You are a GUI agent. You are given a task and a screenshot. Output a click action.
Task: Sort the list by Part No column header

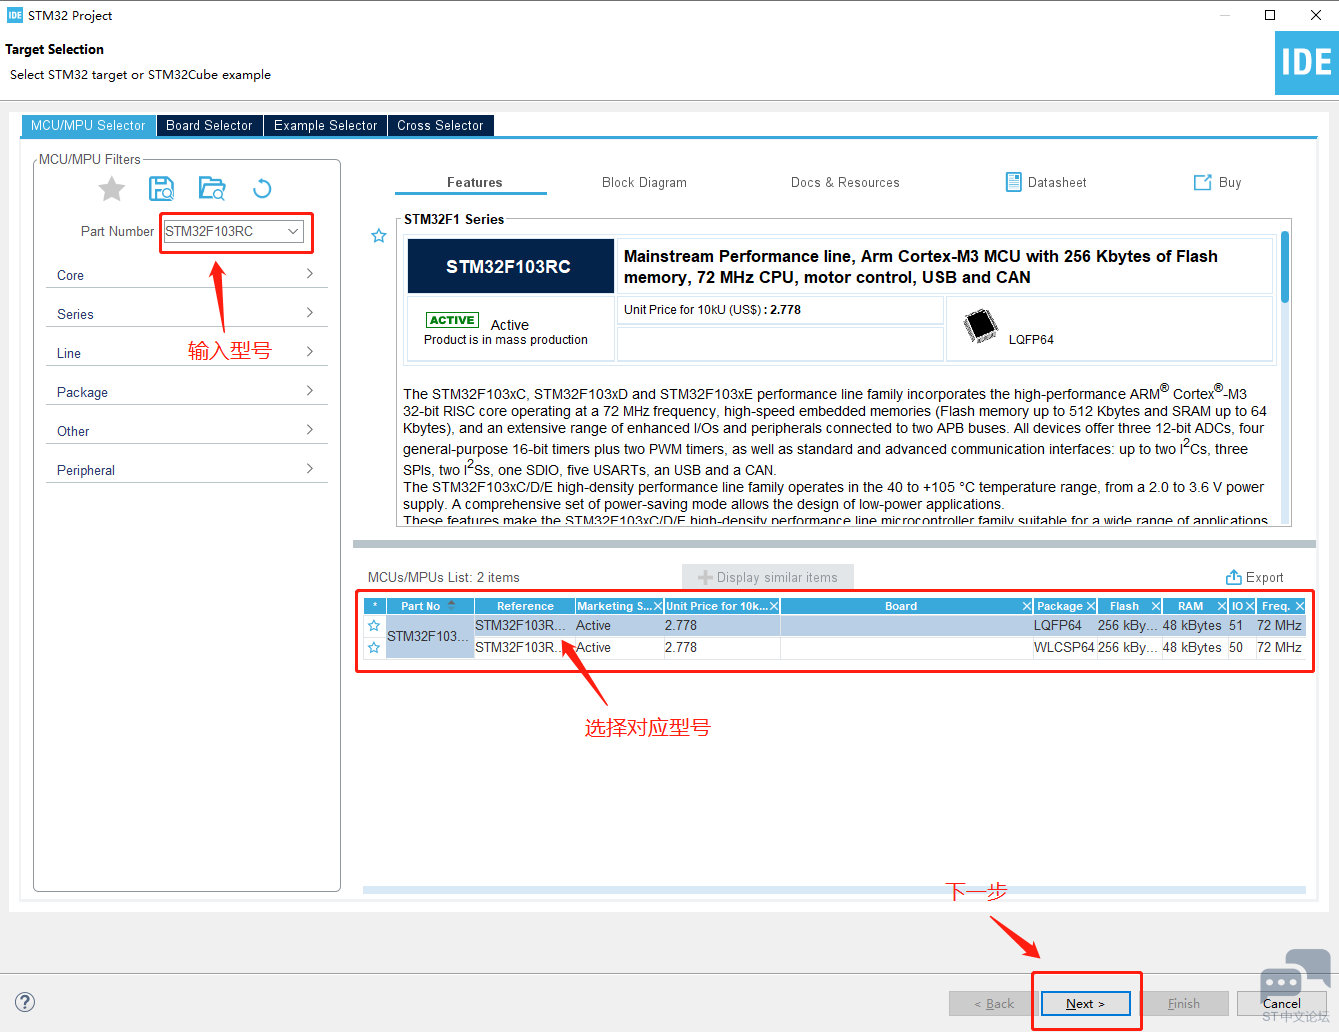(x=421, y=606)
